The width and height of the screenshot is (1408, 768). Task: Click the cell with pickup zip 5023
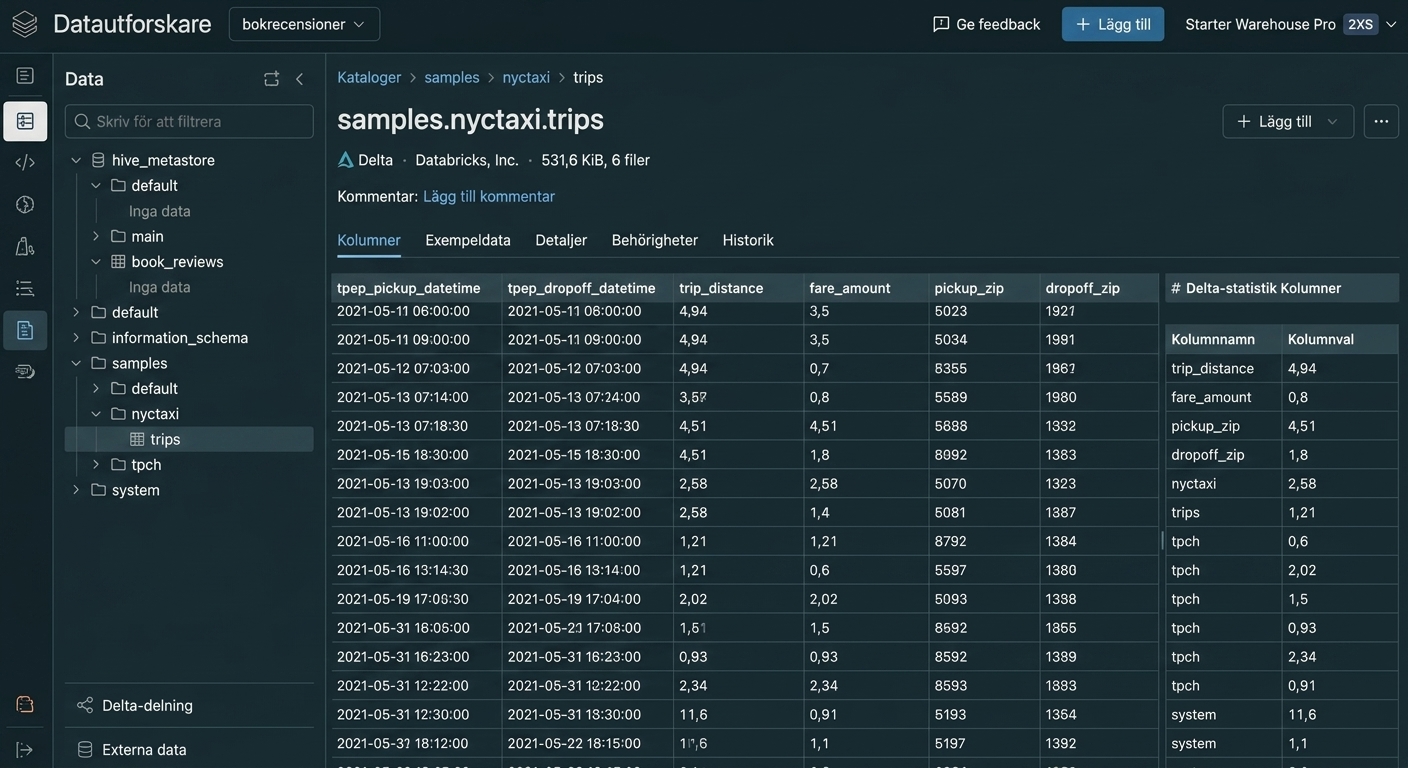click(x=984, y=311)
